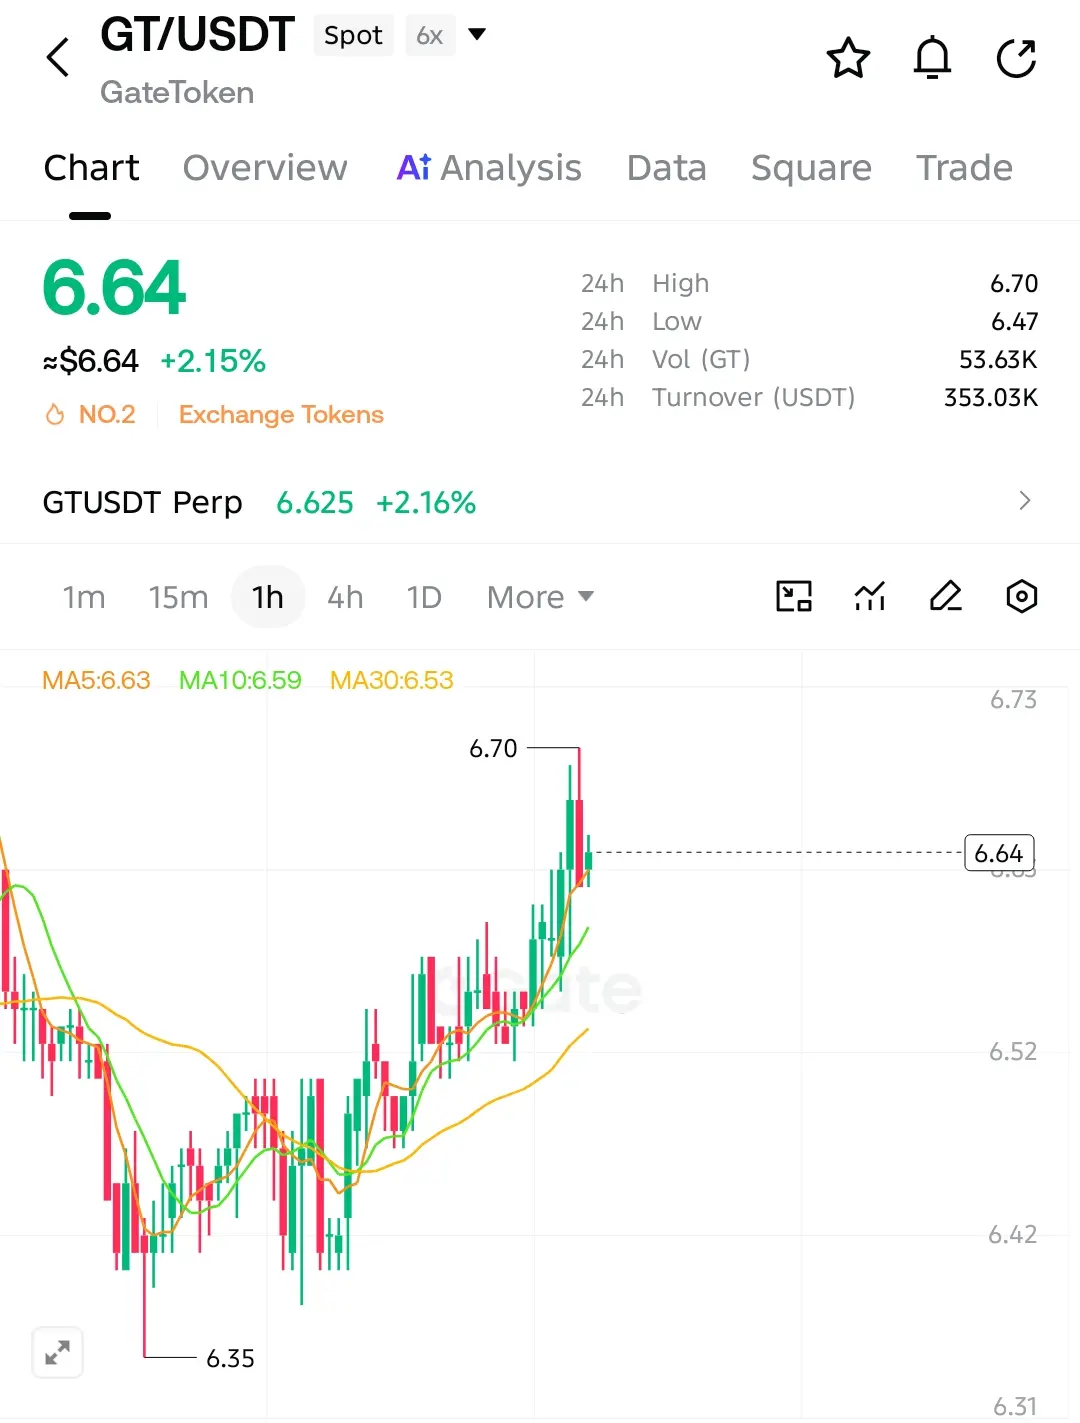This screenshot has width=1080, height=1423.
Task: Tap the GateToken name label
Action: [x=177, y=92]
